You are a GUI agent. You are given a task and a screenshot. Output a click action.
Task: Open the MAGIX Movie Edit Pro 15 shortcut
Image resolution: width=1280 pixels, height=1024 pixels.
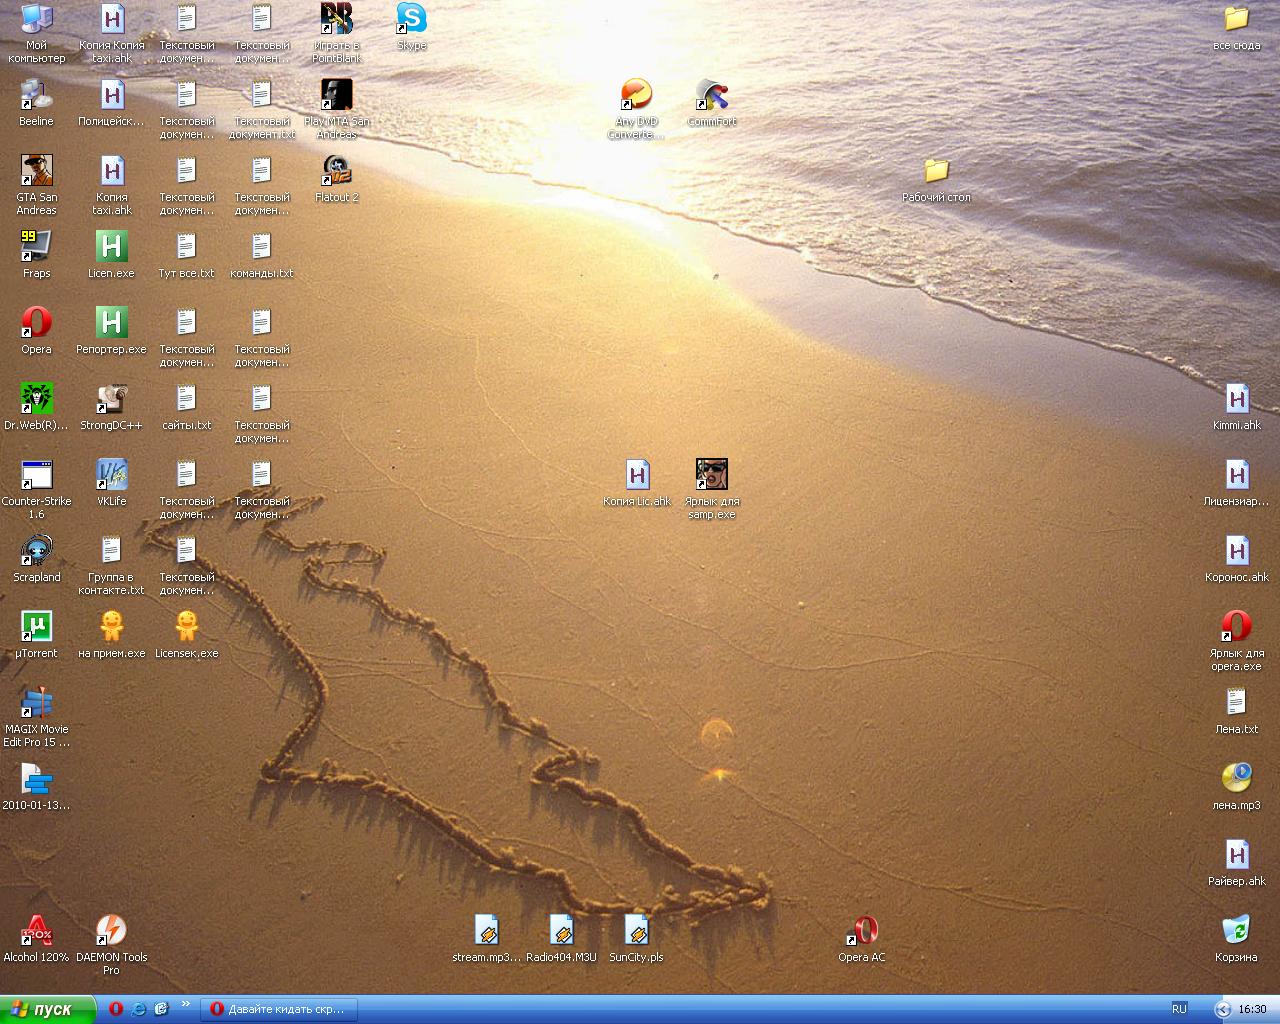click(x=36, y=717)
